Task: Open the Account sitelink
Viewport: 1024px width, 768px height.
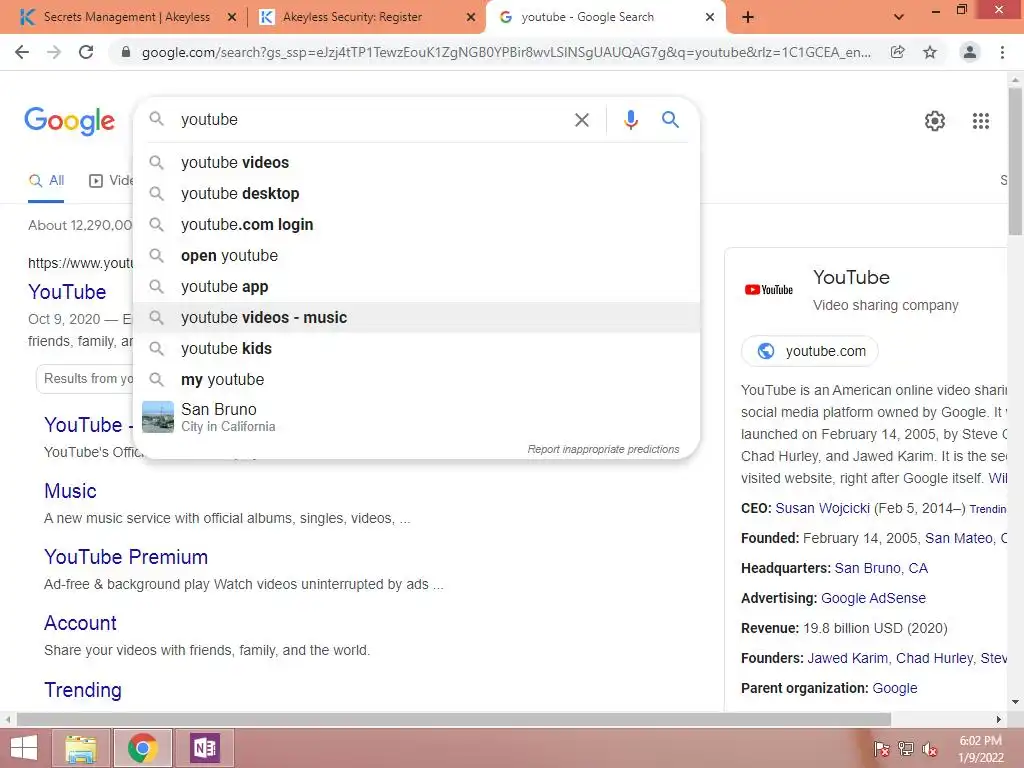Action: tap(80, 623)
